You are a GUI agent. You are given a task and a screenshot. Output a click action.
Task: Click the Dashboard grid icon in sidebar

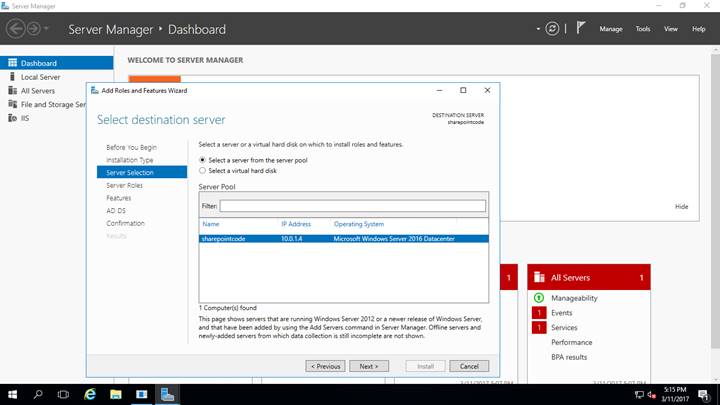click(12, 62)
